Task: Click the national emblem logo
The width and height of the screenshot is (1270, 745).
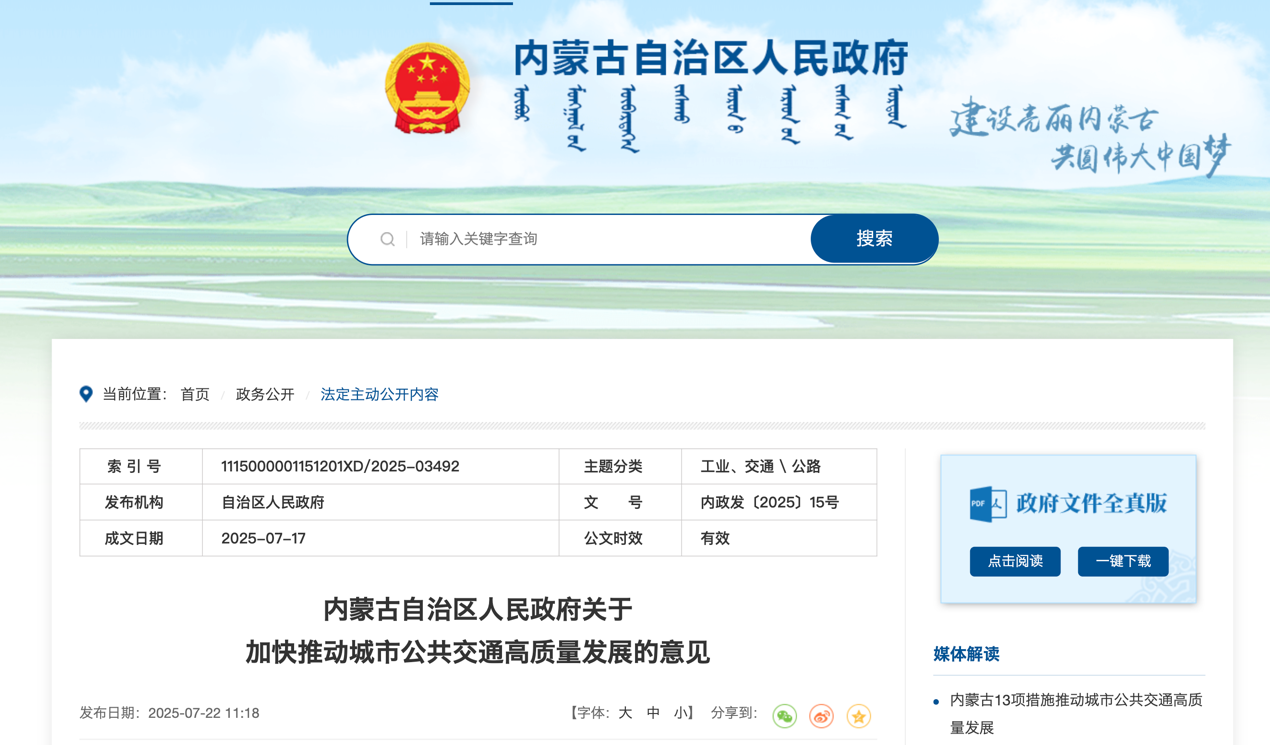Action: 427,90
